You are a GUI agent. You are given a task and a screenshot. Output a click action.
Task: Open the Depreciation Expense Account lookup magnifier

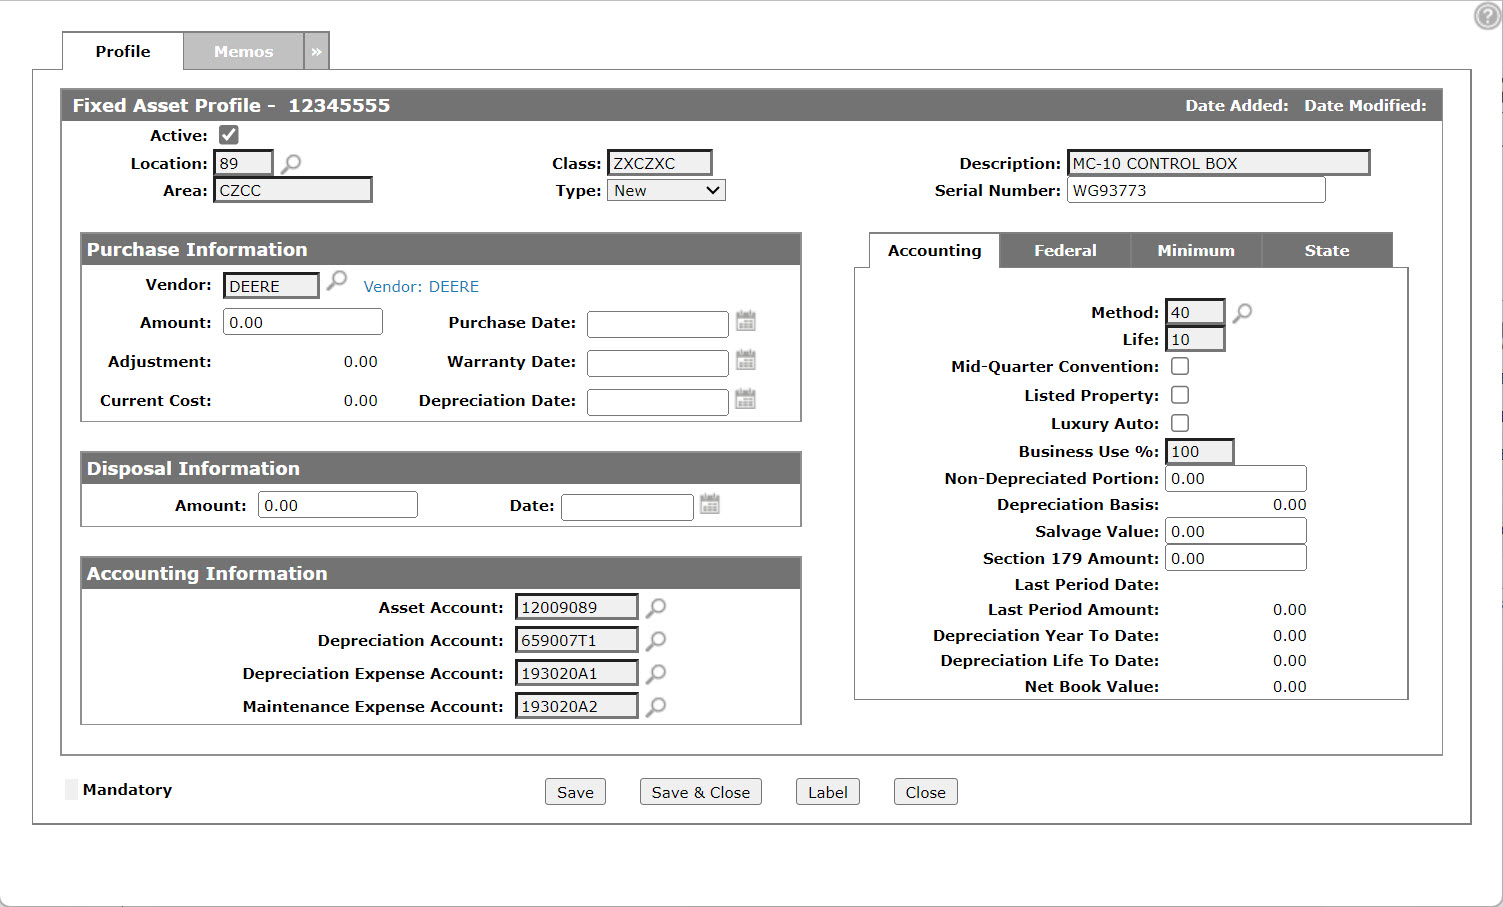(x=656, y=673)
